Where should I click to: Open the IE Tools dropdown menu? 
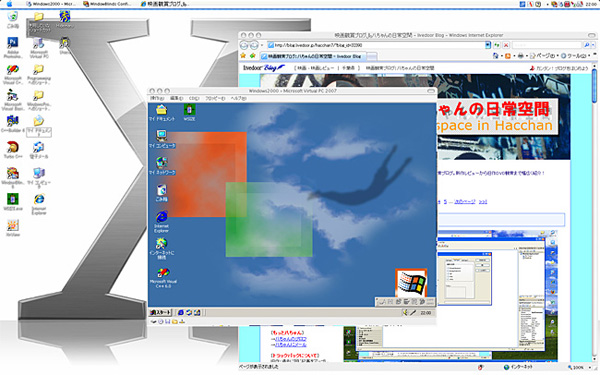pyautogui.click(x=575, y=56)
